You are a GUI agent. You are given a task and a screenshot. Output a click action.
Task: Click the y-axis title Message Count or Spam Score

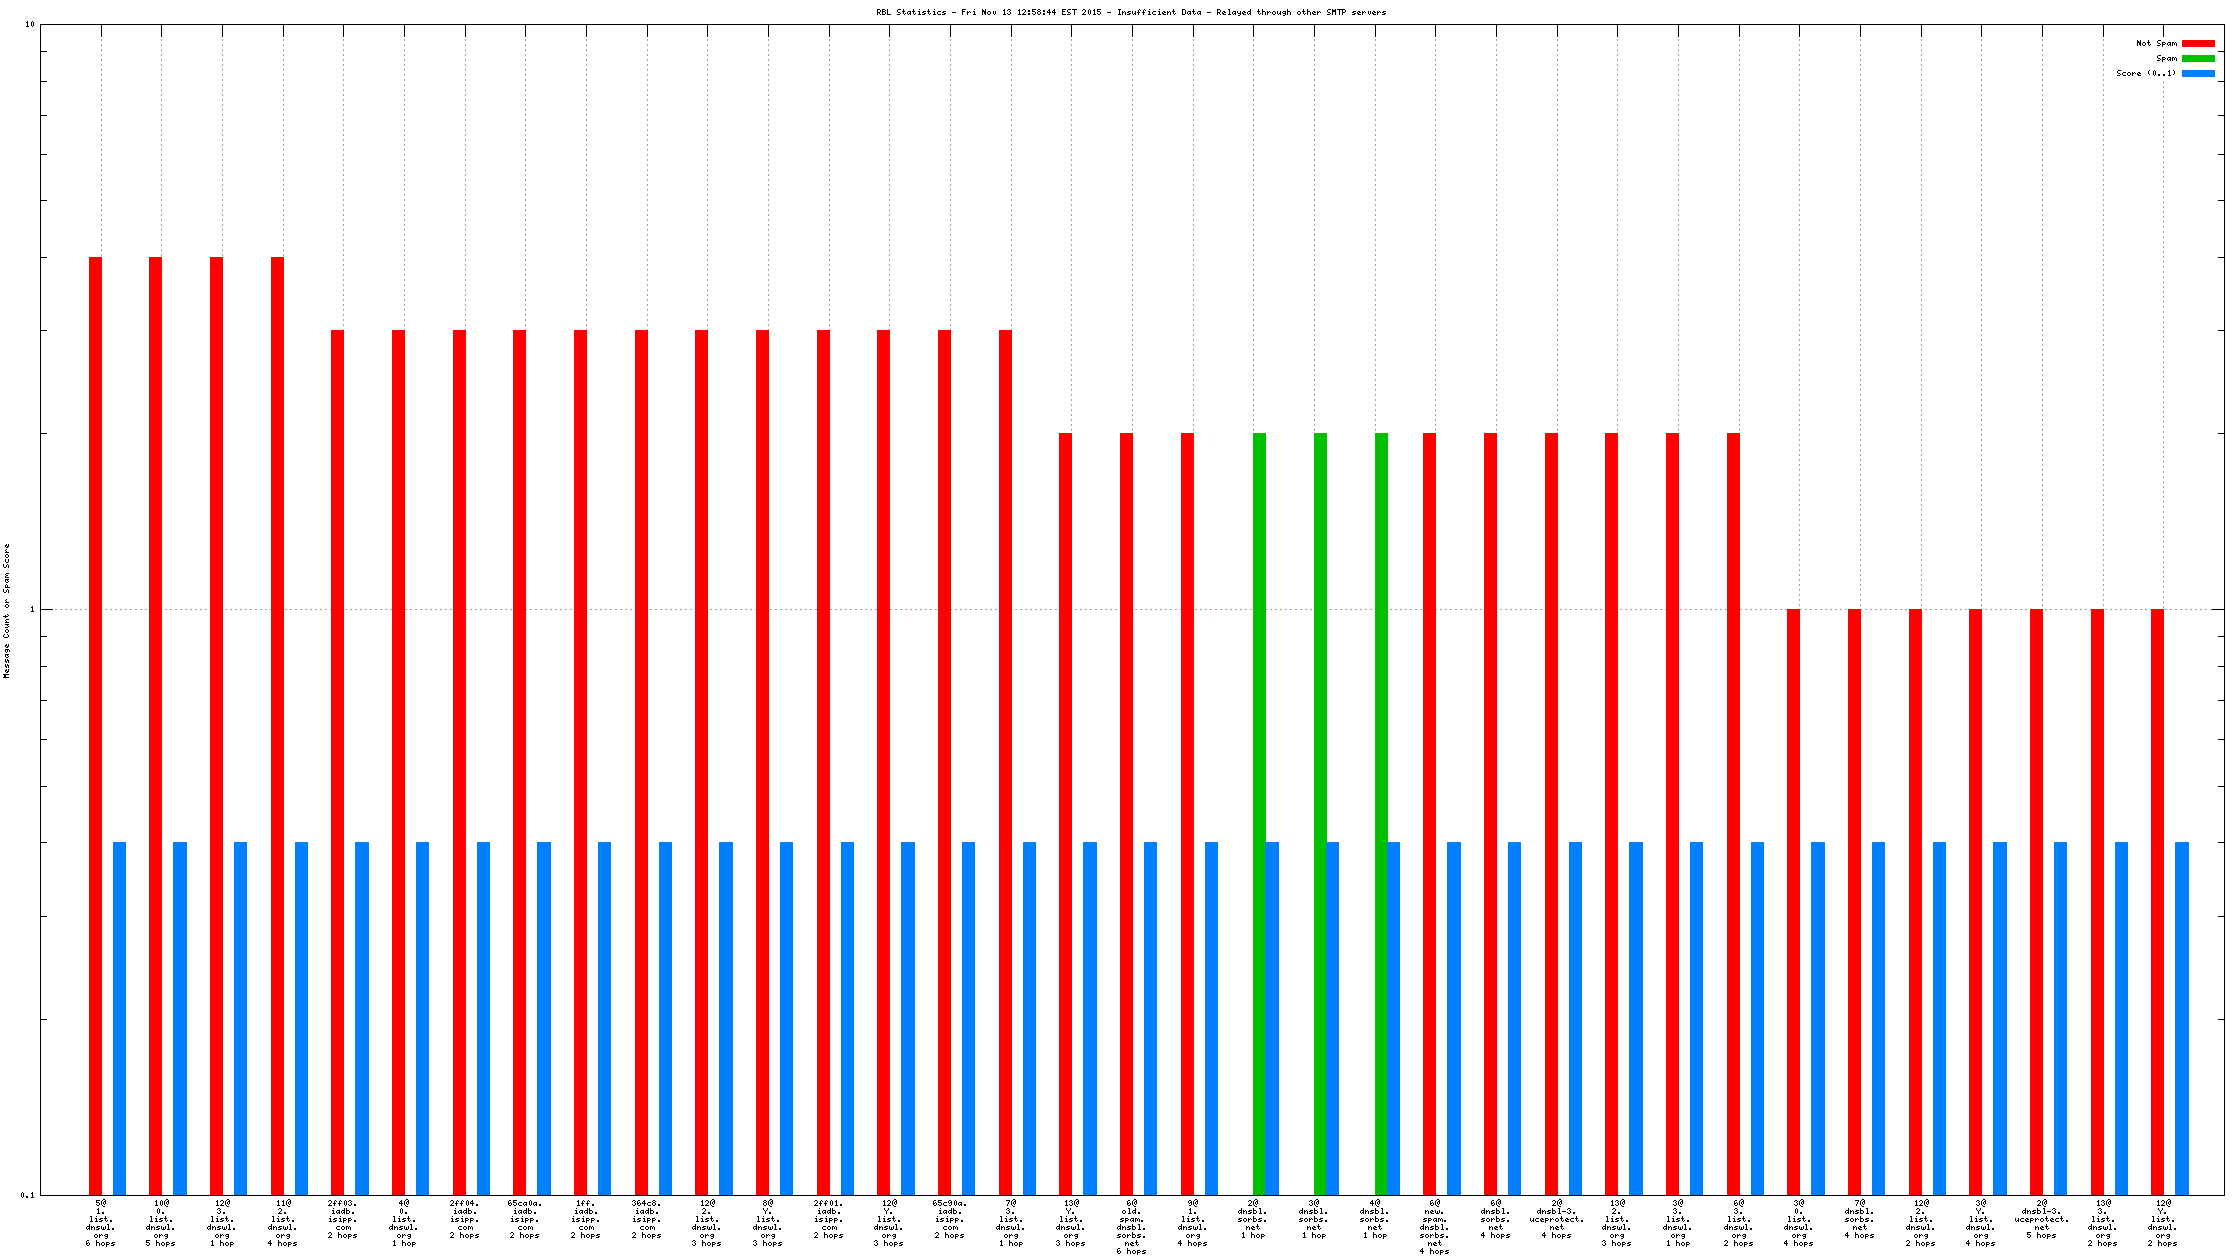[7, 611]
